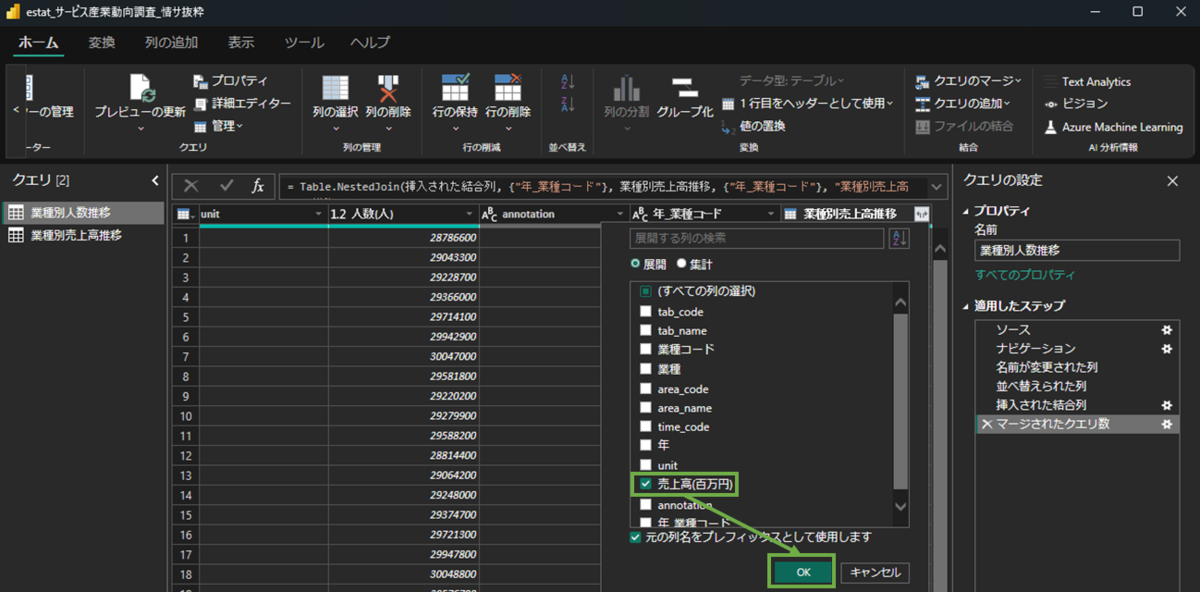The height and width of the screenshot is (592, 1200).
Task: Select the 集計 radio option
Action: (682, 264)
